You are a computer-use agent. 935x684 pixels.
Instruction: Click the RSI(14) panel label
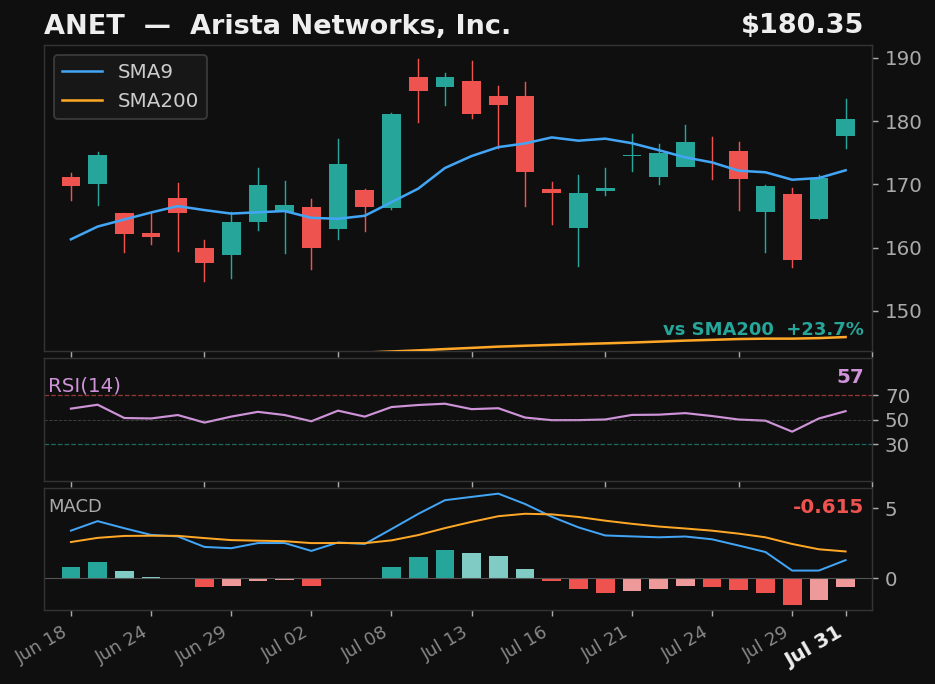pyautogui.click(x=84, y=385)
